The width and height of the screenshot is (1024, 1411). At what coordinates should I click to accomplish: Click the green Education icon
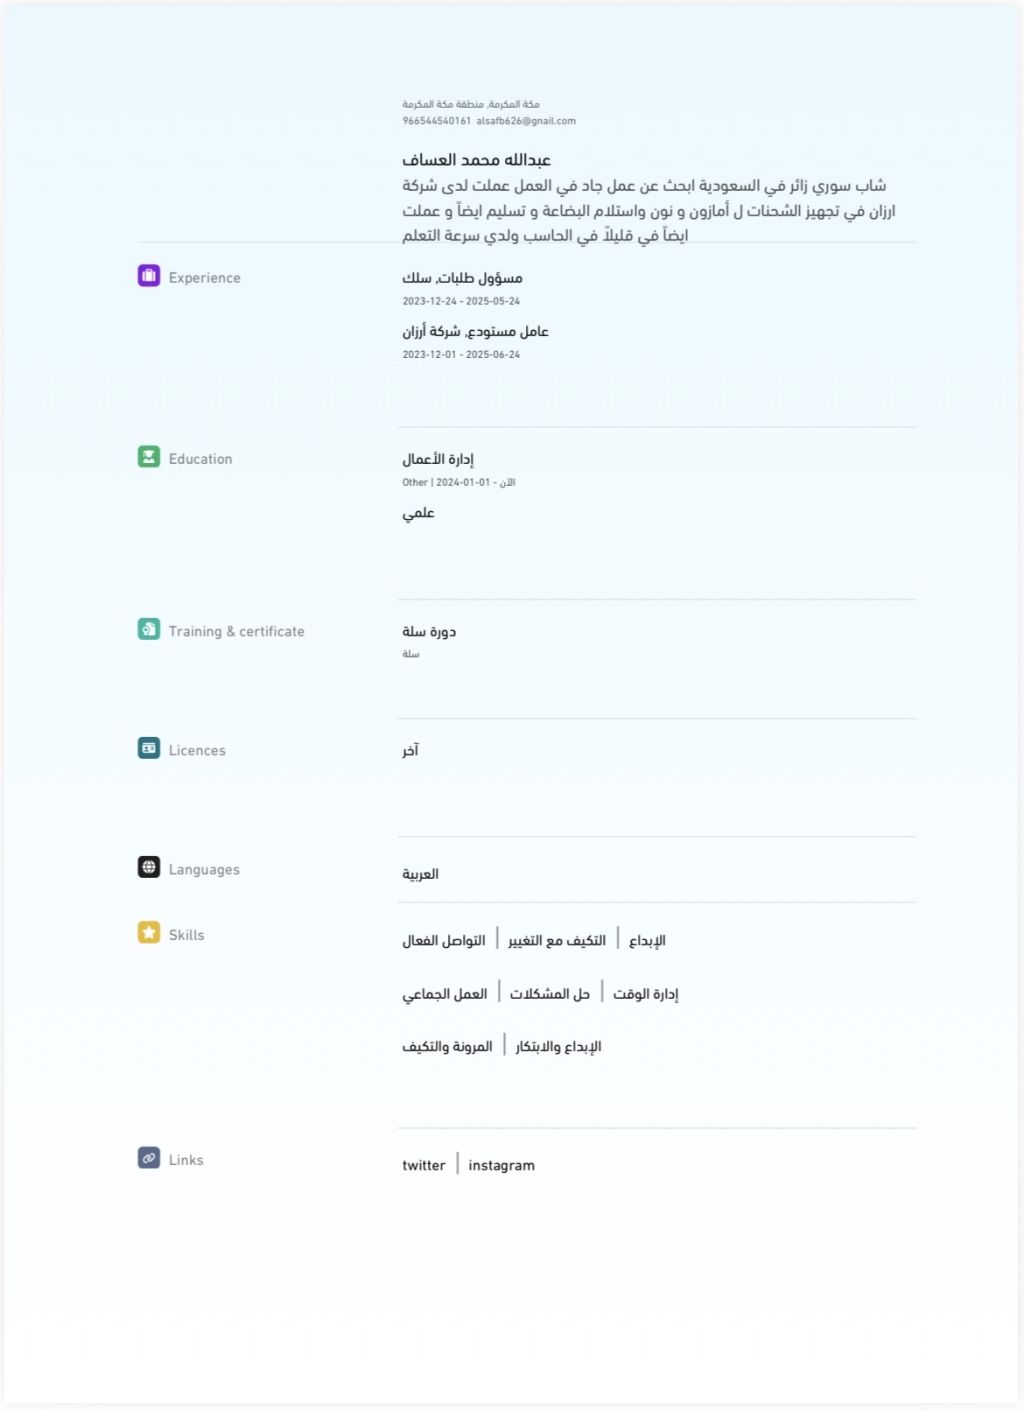tap(149, 457)
